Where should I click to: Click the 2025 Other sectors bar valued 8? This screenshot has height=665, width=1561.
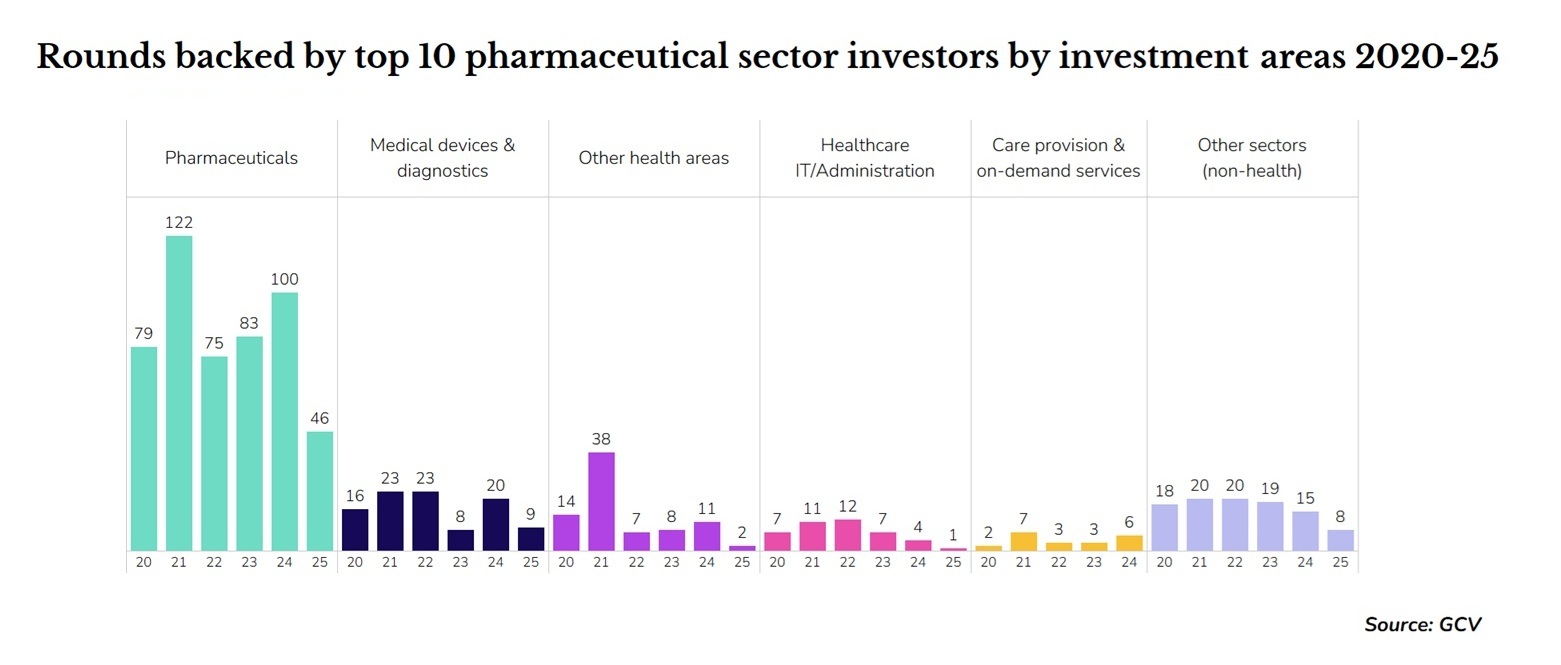tap(1340, 540)
